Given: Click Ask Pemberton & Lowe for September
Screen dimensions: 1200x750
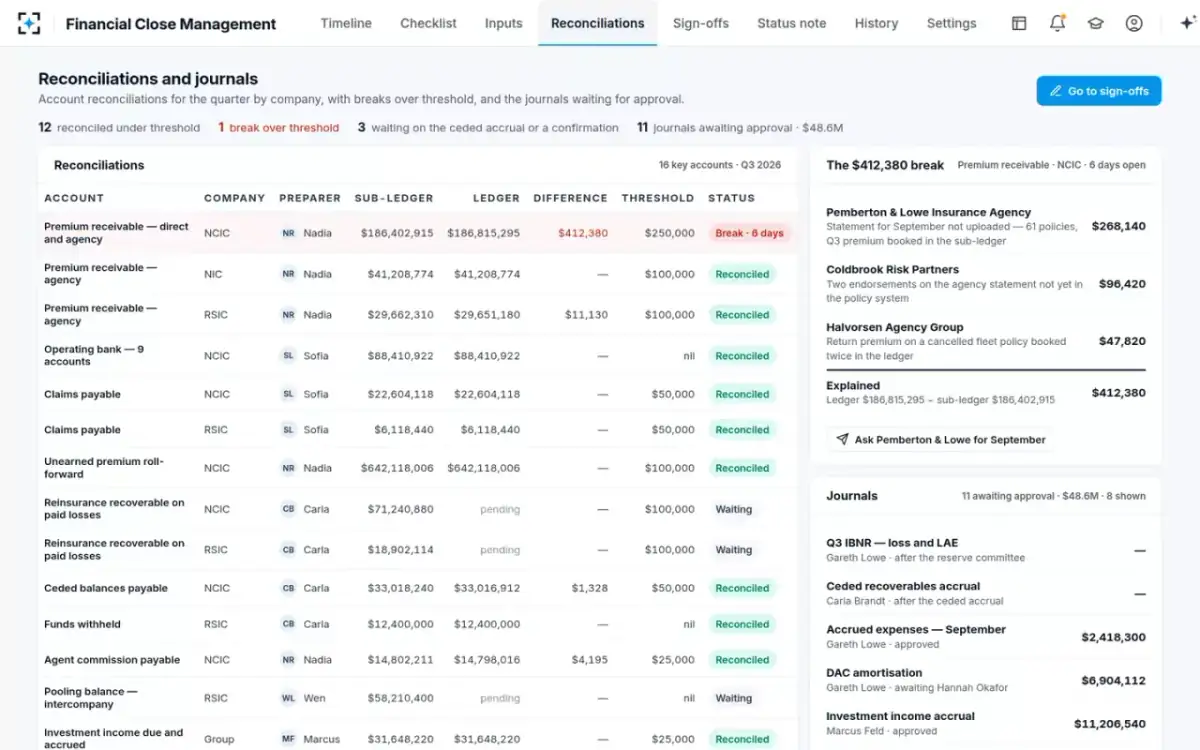Looking at the screenshot, I should point(941,439).
